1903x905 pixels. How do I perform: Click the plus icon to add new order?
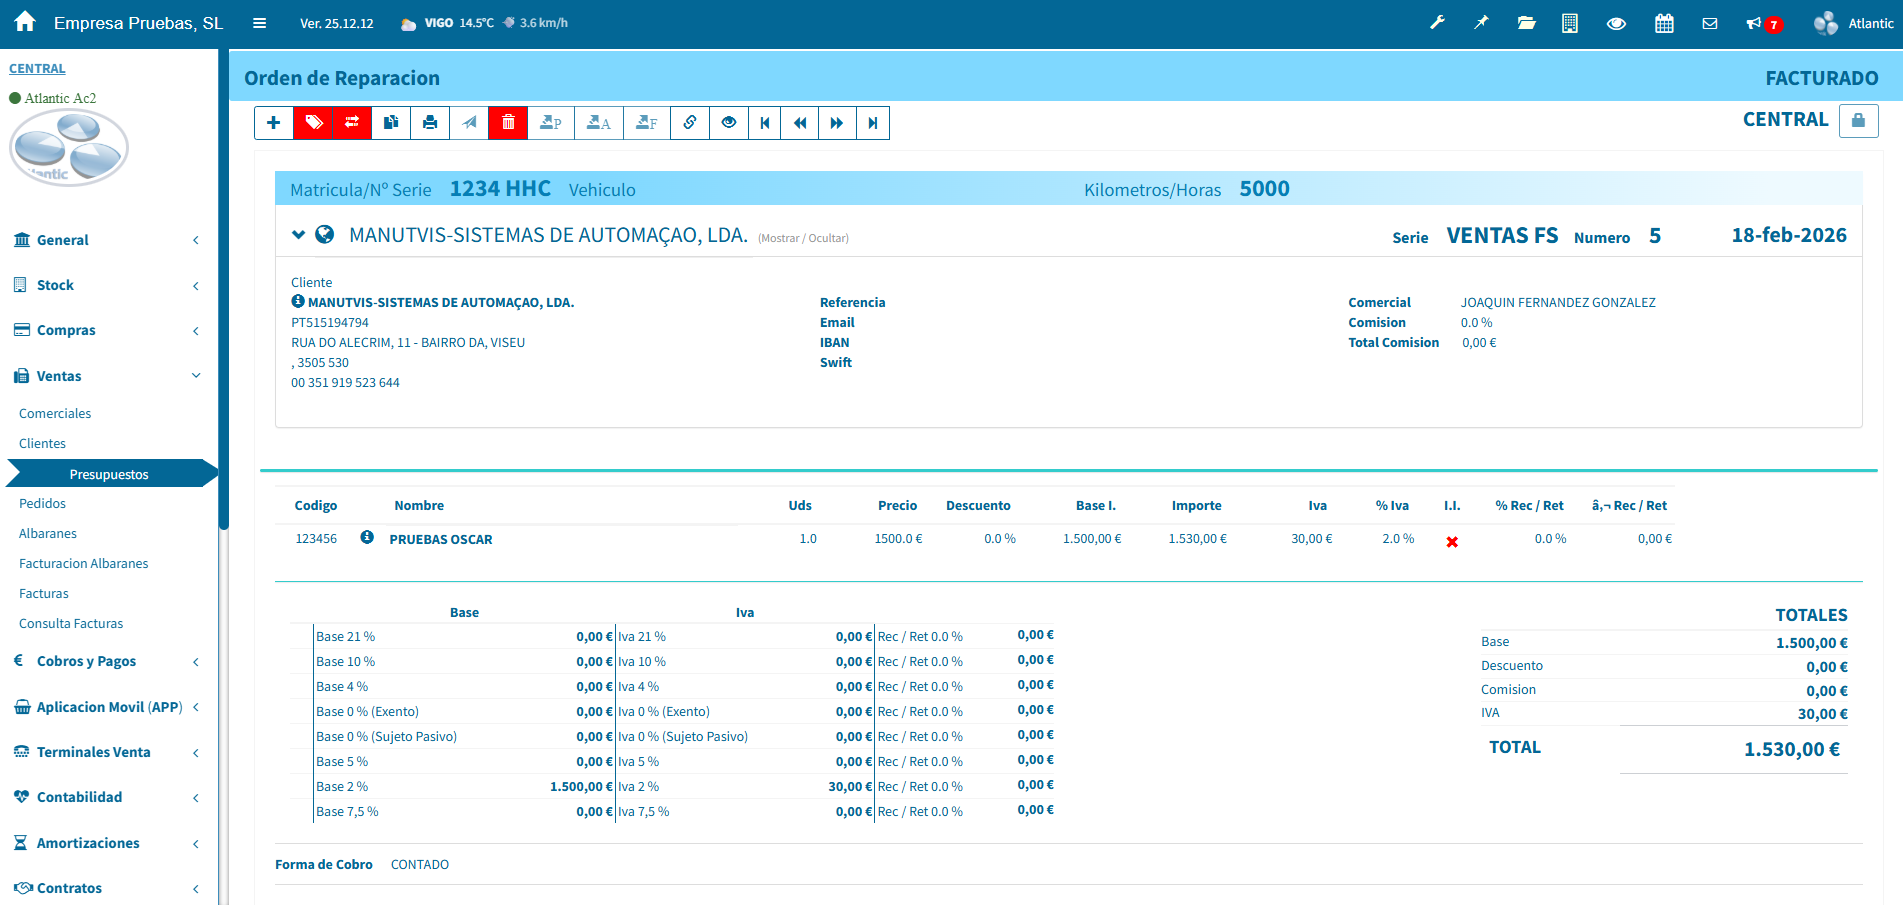click(x=273, y=123)
